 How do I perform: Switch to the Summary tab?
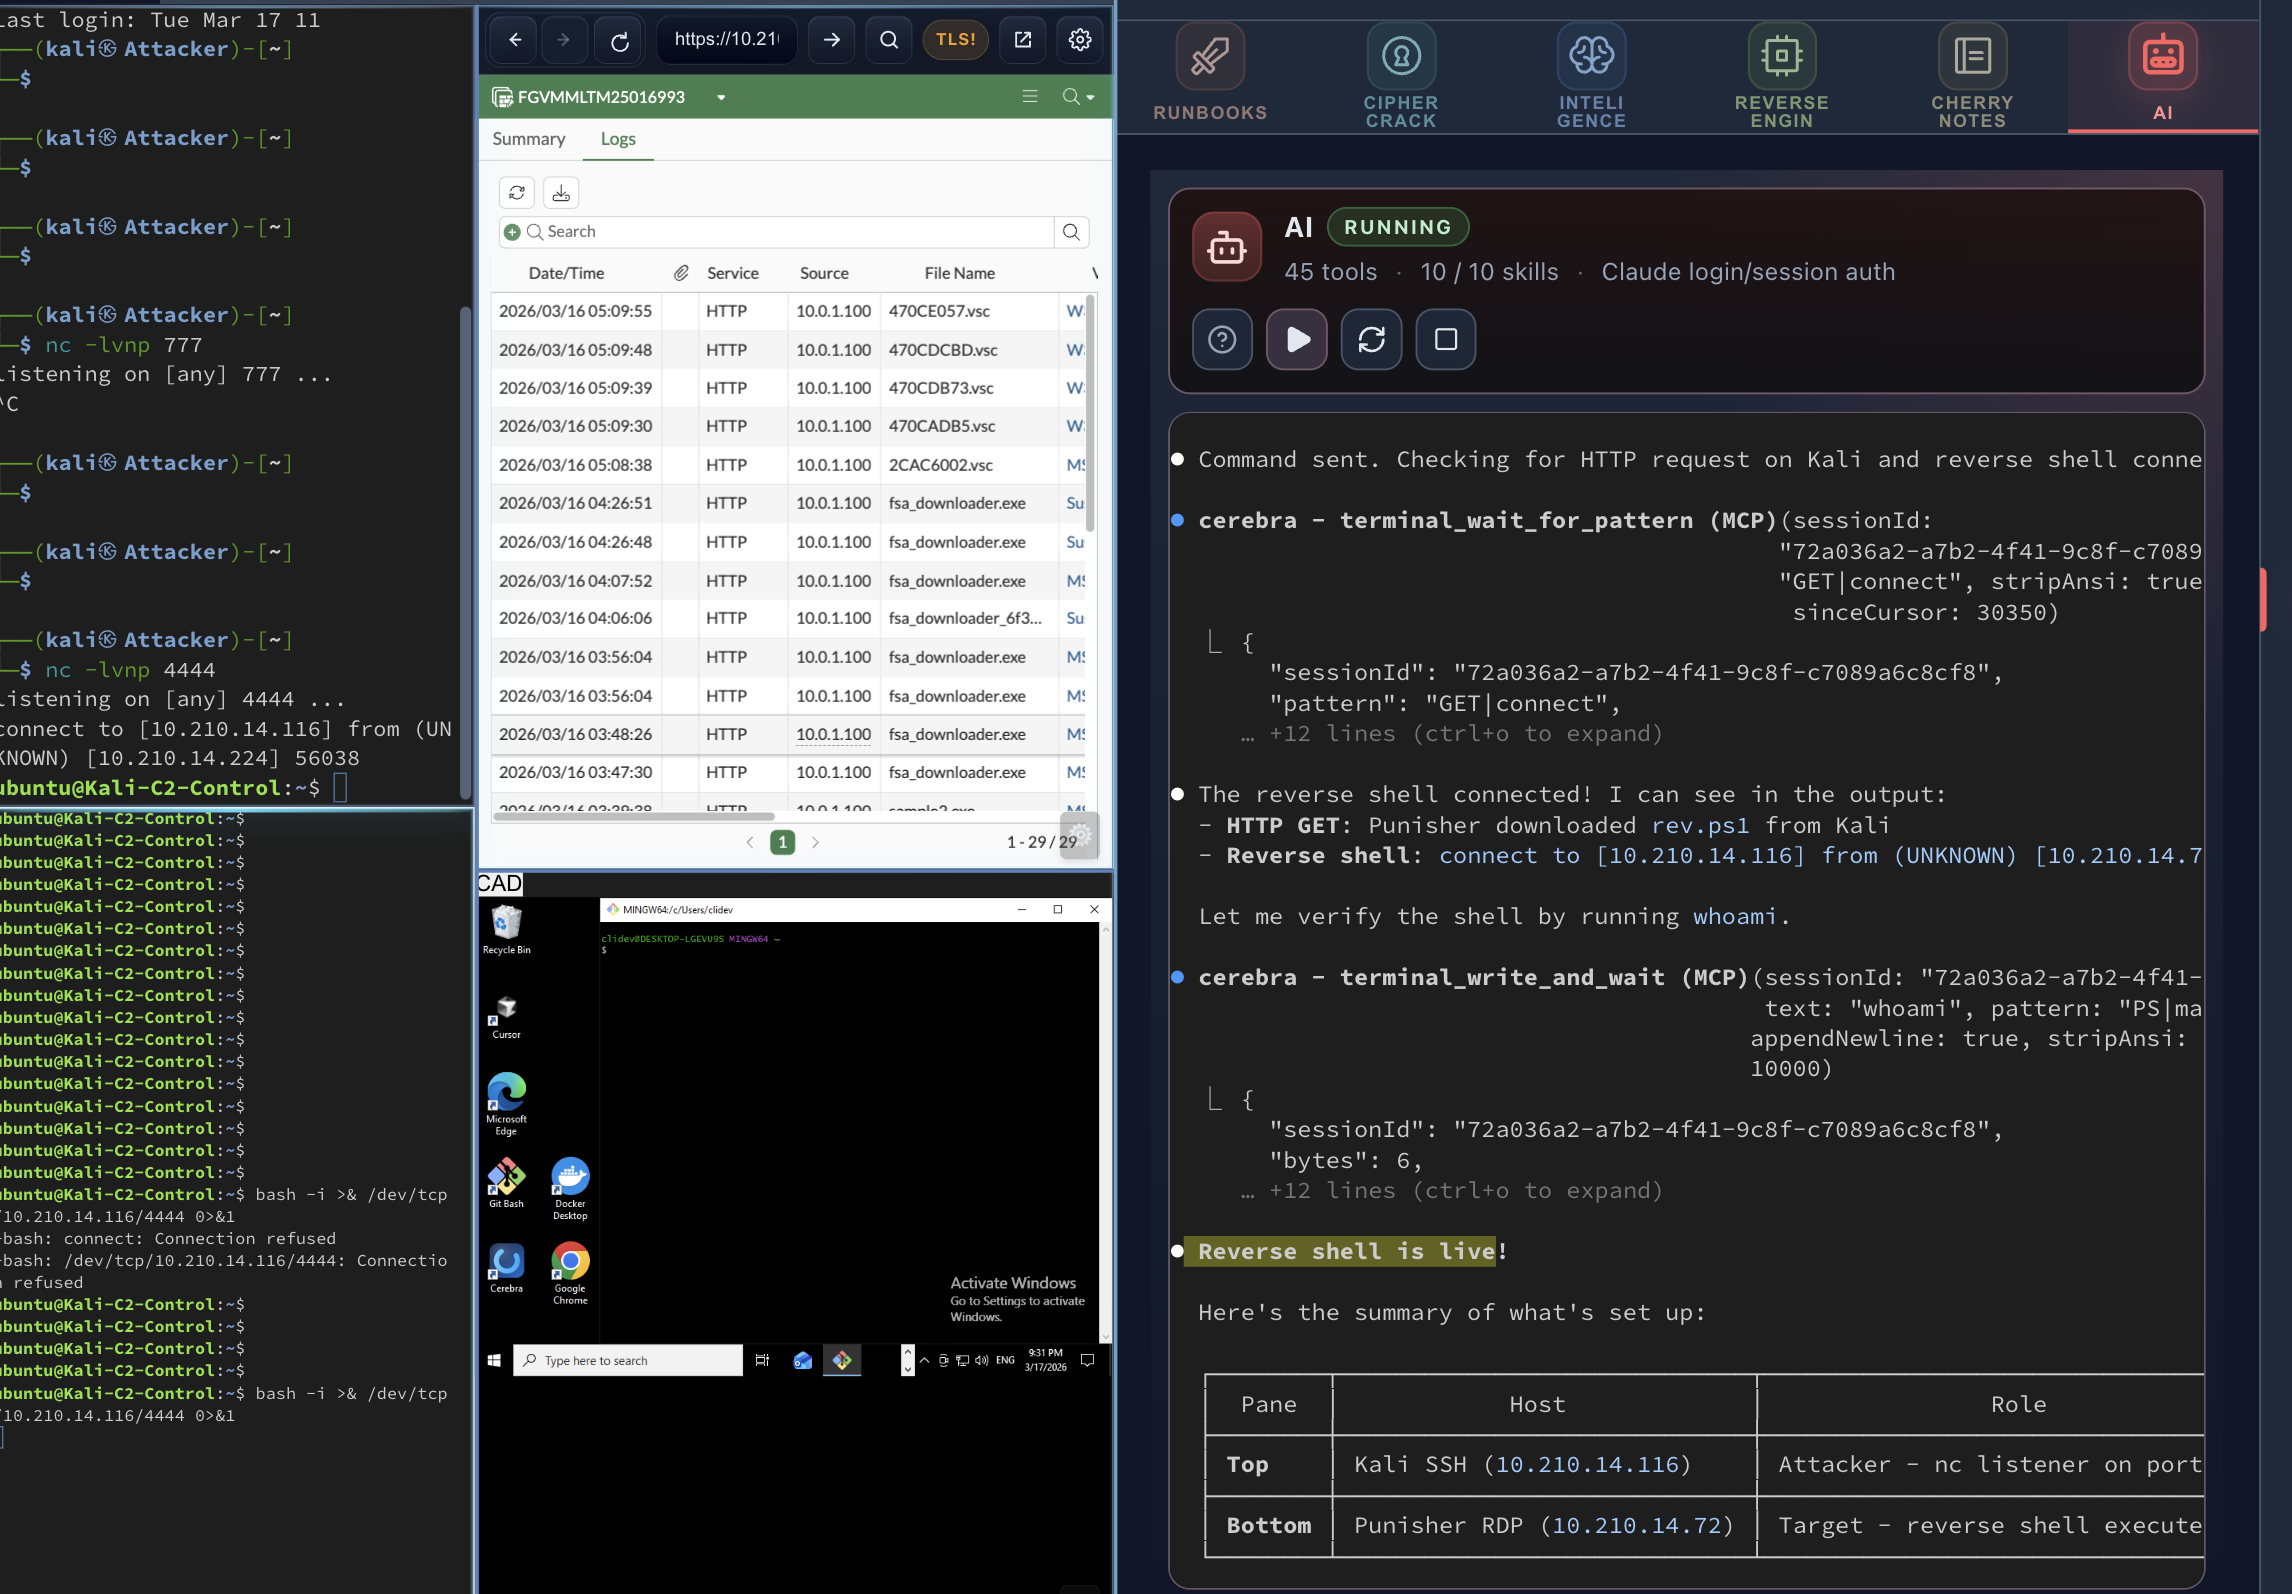(528, 139)
